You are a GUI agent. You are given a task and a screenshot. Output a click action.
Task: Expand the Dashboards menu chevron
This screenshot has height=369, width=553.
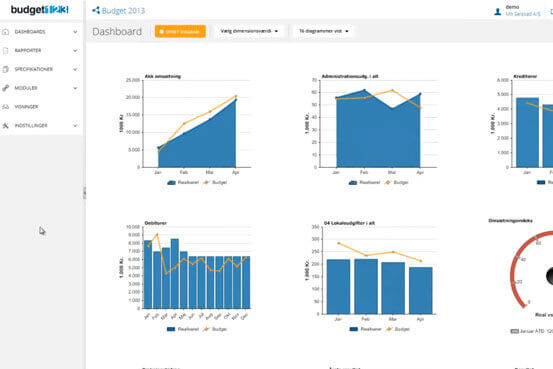coord(75,32)
